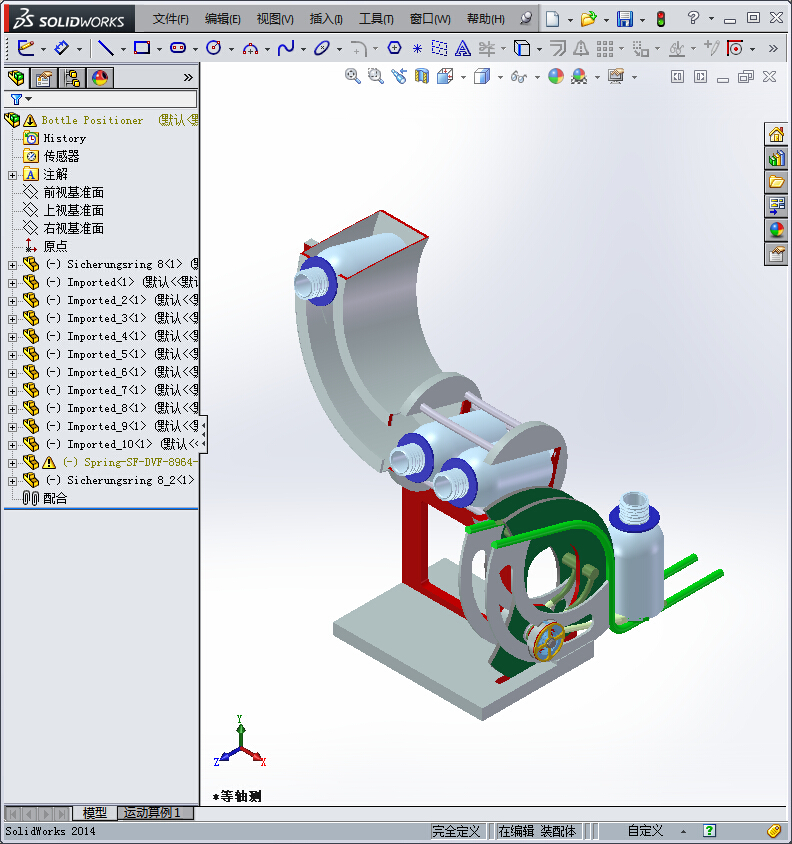The image size is (792, 844).
Task: Switch to the 模型 tab
Action: tap(94, 813)
